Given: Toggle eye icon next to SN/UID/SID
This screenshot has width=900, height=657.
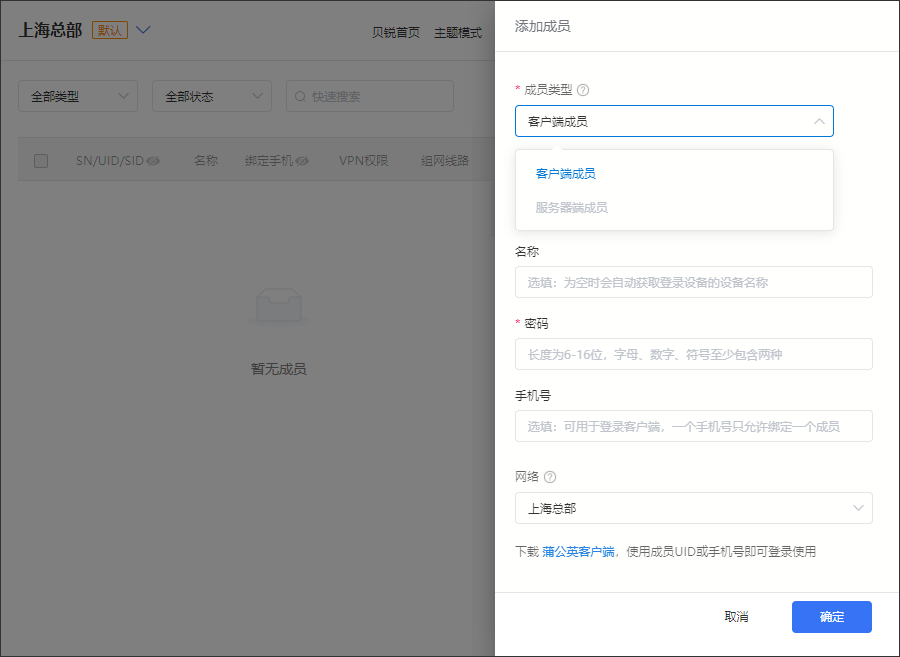Looking at the screenshot, I should coord(153,161).
